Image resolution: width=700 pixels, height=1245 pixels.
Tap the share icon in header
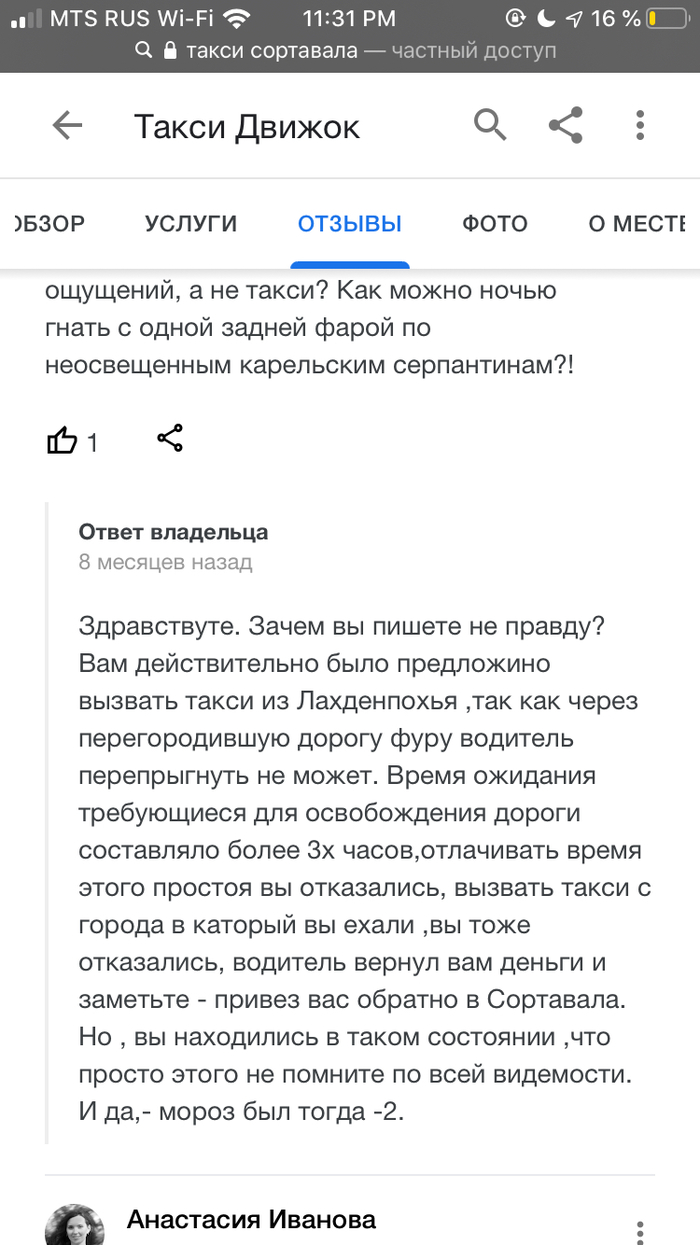(566, 126)
